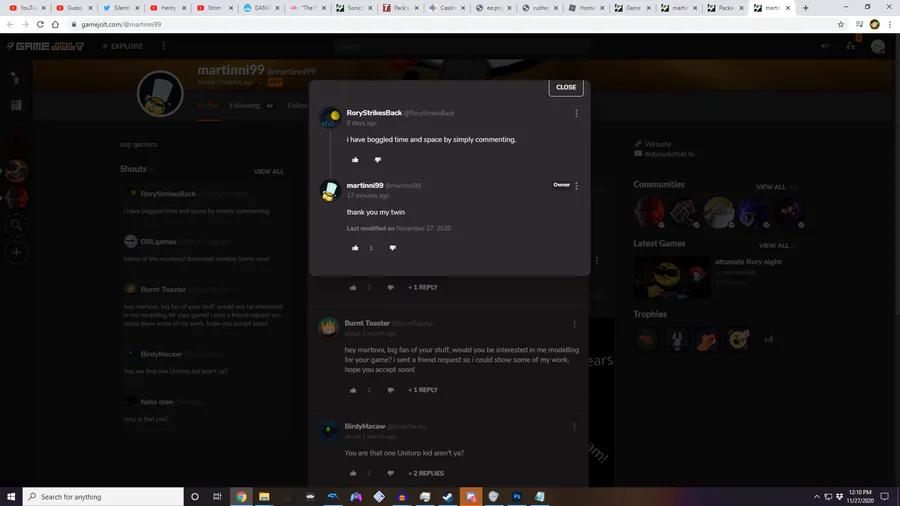The image size is (900, 506).
Task: Bookmark this page with the star icon
Action: point(841,24)
